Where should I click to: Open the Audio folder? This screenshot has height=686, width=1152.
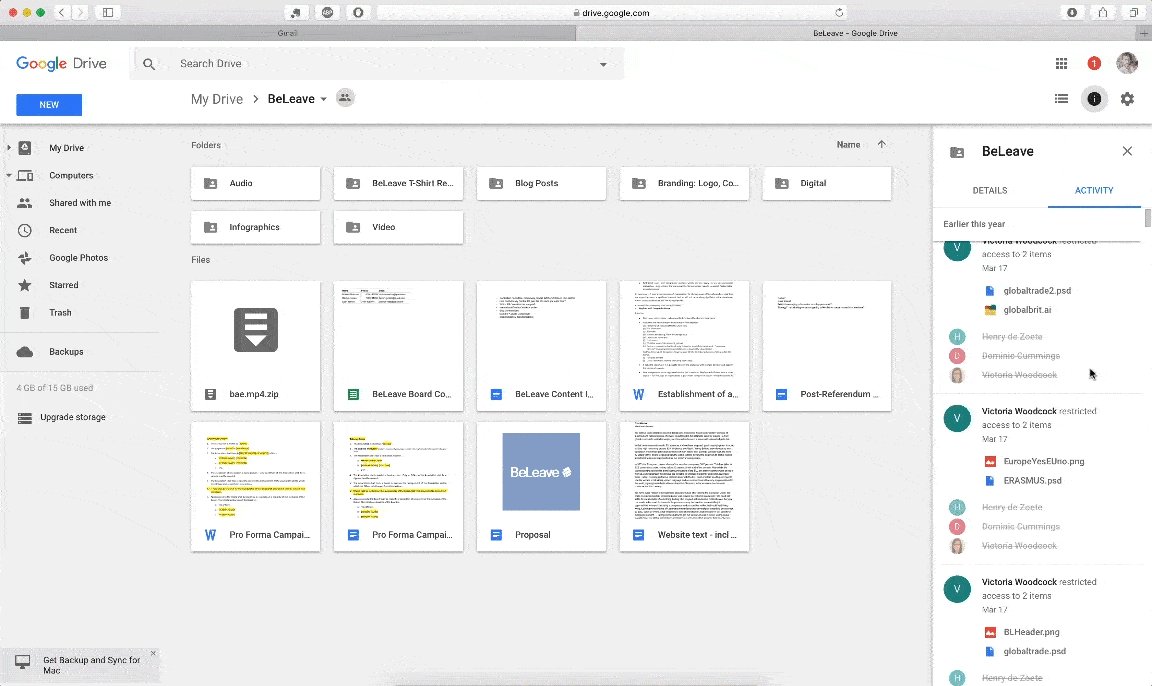click(256, 183)
